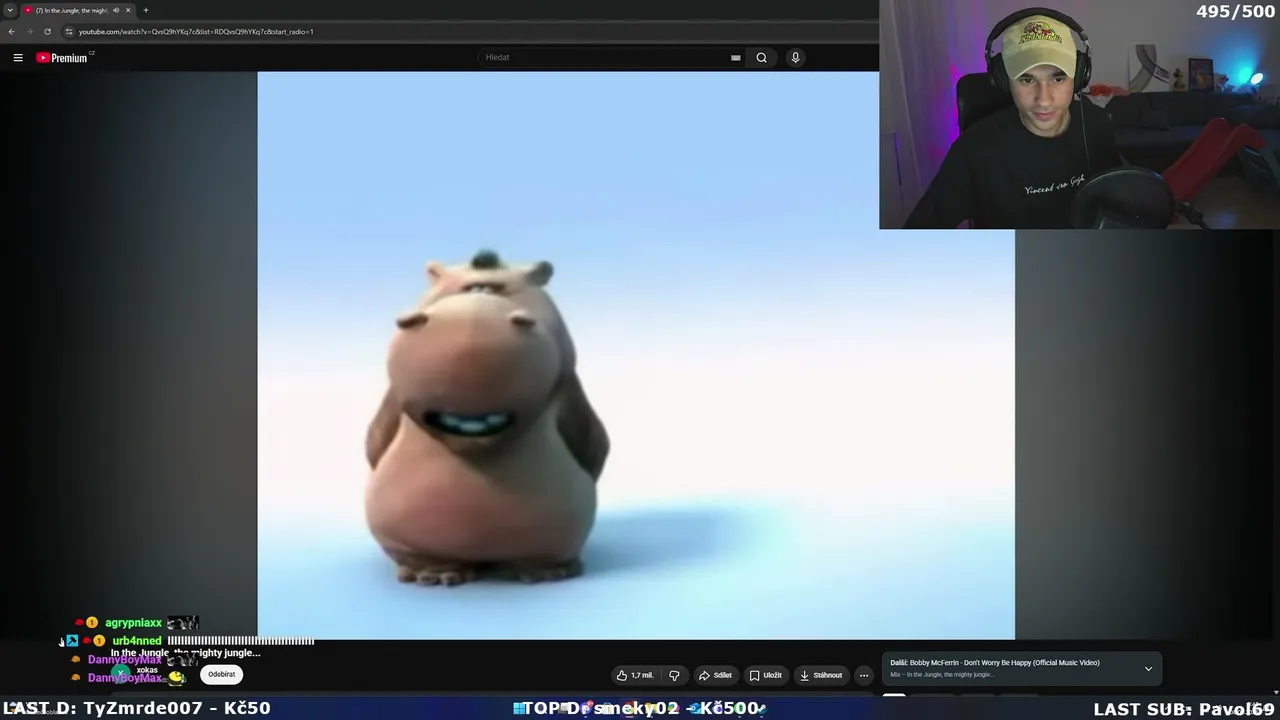Download video with Stáhnout button
Image resolution: width=1280 pixels, height=720 pixels.
tap(821, 675)
